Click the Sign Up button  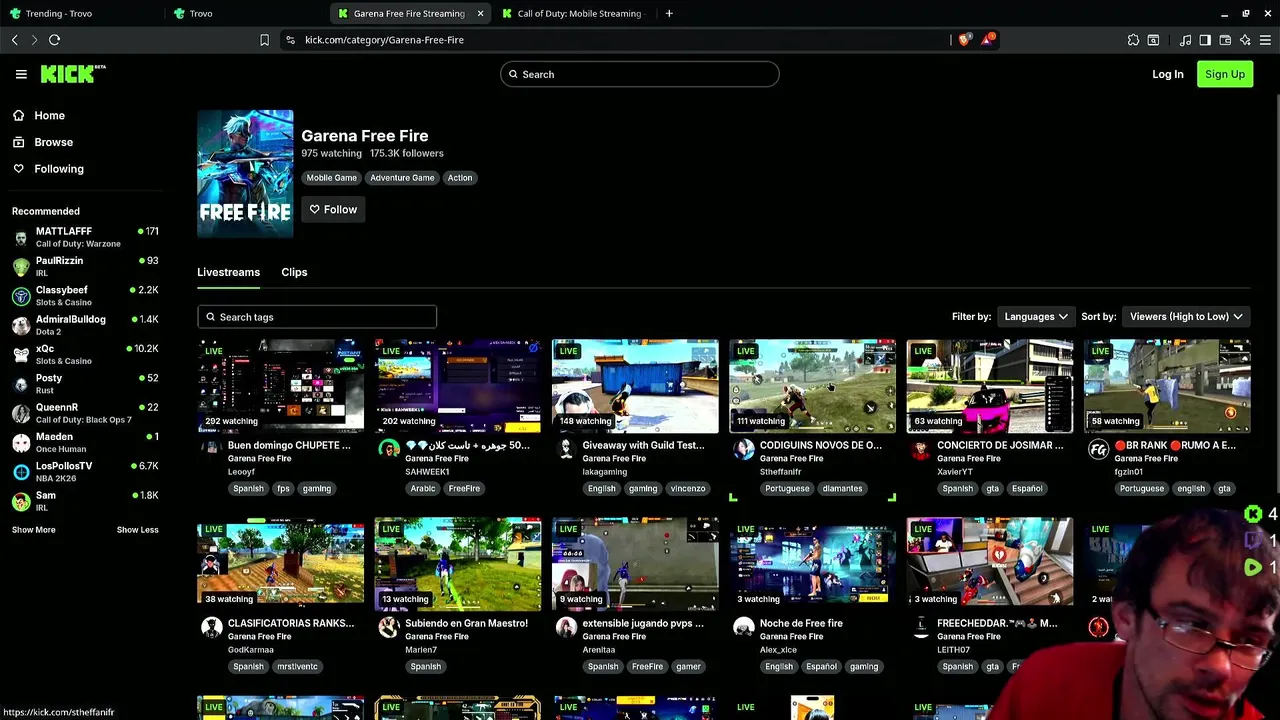1225,74
